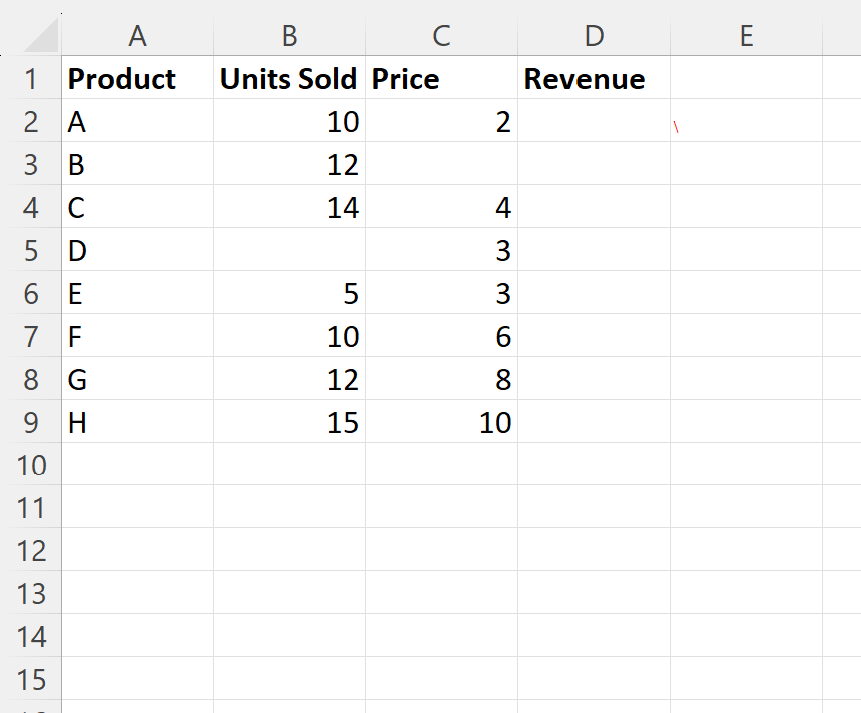Image resolution: width=861 pixels, height=713 pixels.
Task: Select product cell "H" in row 9
Action: coord(137,422)
